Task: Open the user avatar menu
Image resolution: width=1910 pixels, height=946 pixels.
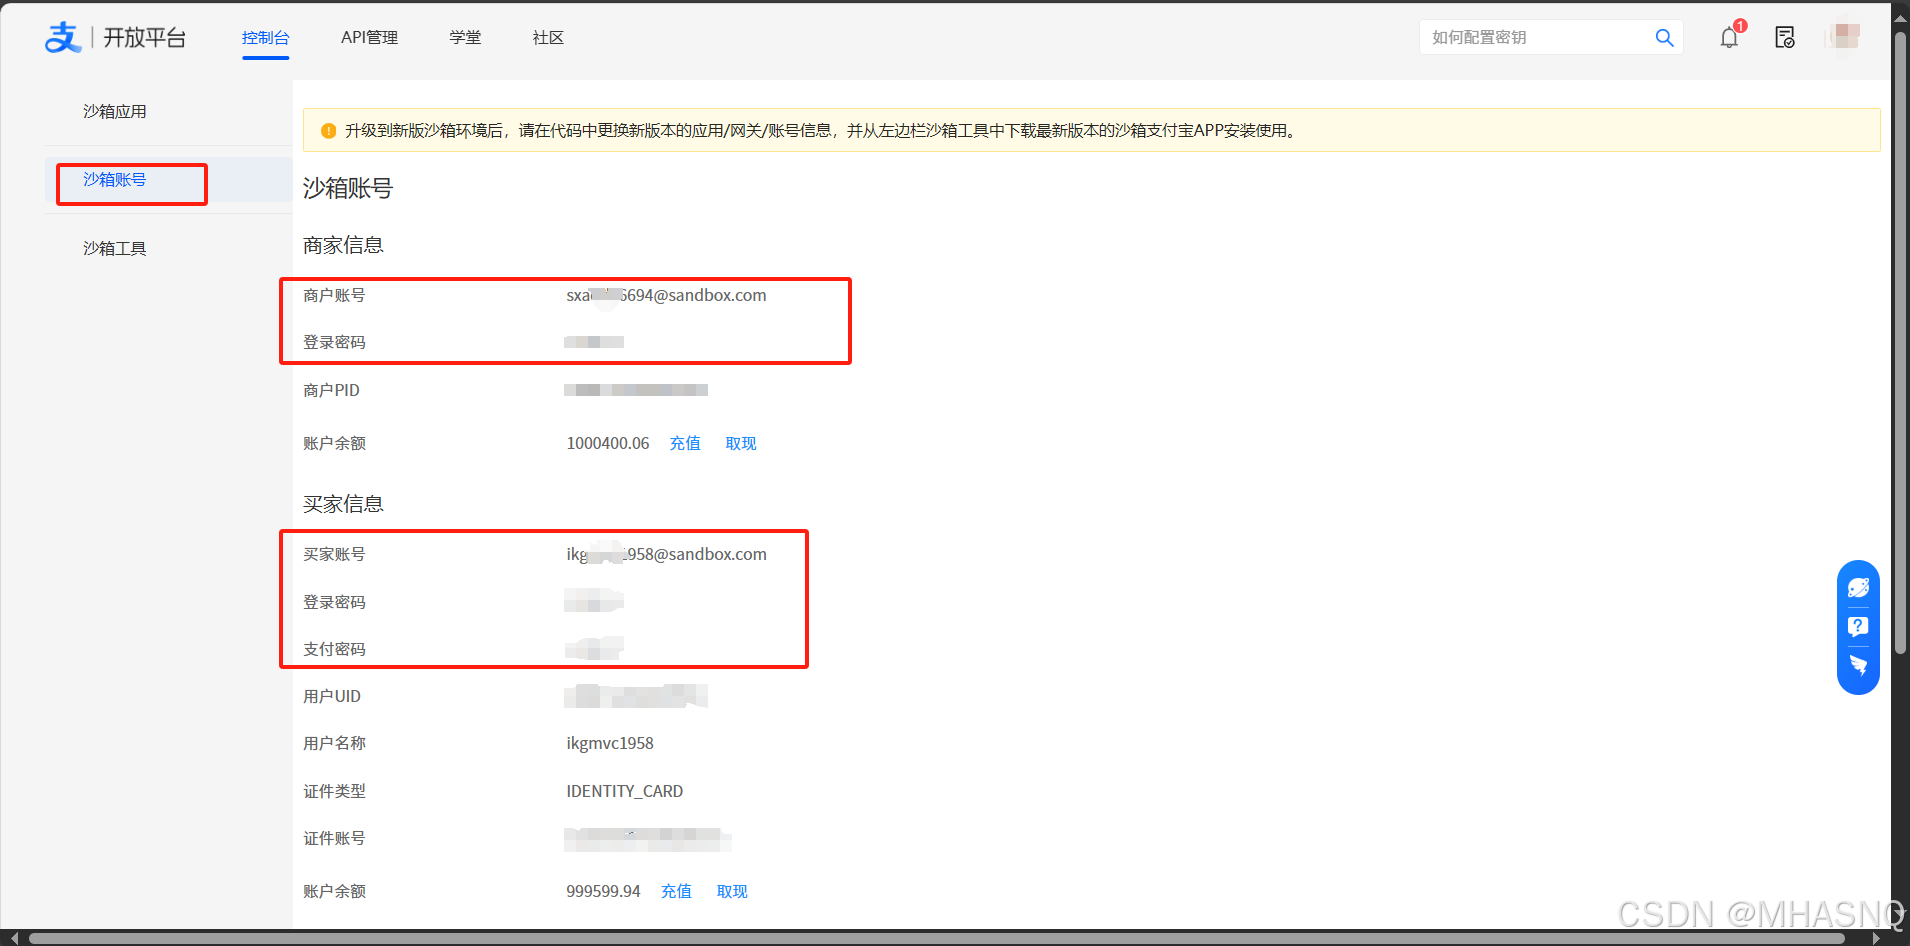Action: point(1846,37)
